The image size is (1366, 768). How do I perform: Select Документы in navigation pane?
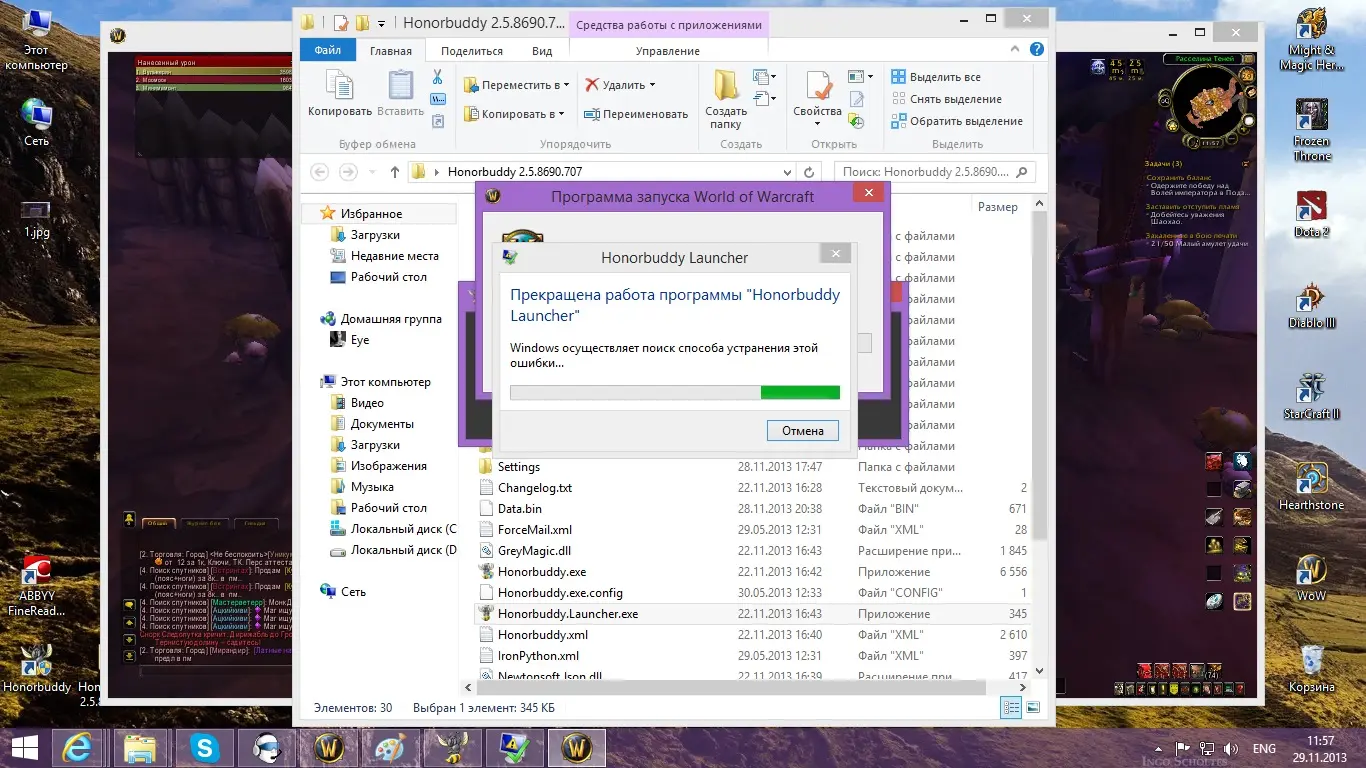point(382,424)
